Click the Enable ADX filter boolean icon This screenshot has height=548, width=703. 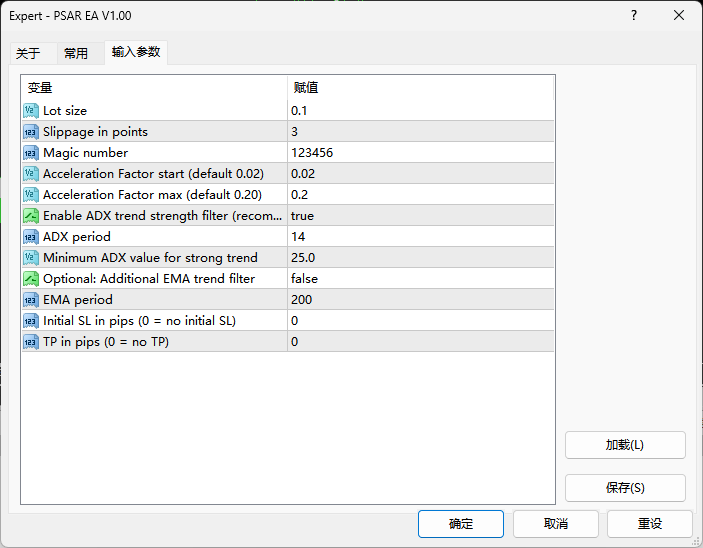pyautogui.click(x=31, y=216)
